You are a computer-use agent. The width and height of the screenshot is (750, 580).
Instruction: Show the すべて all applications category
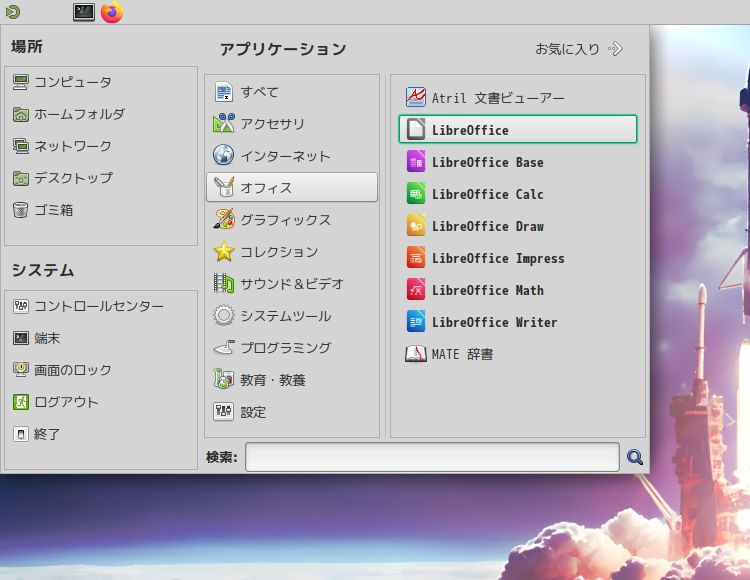tap(292, 91)
